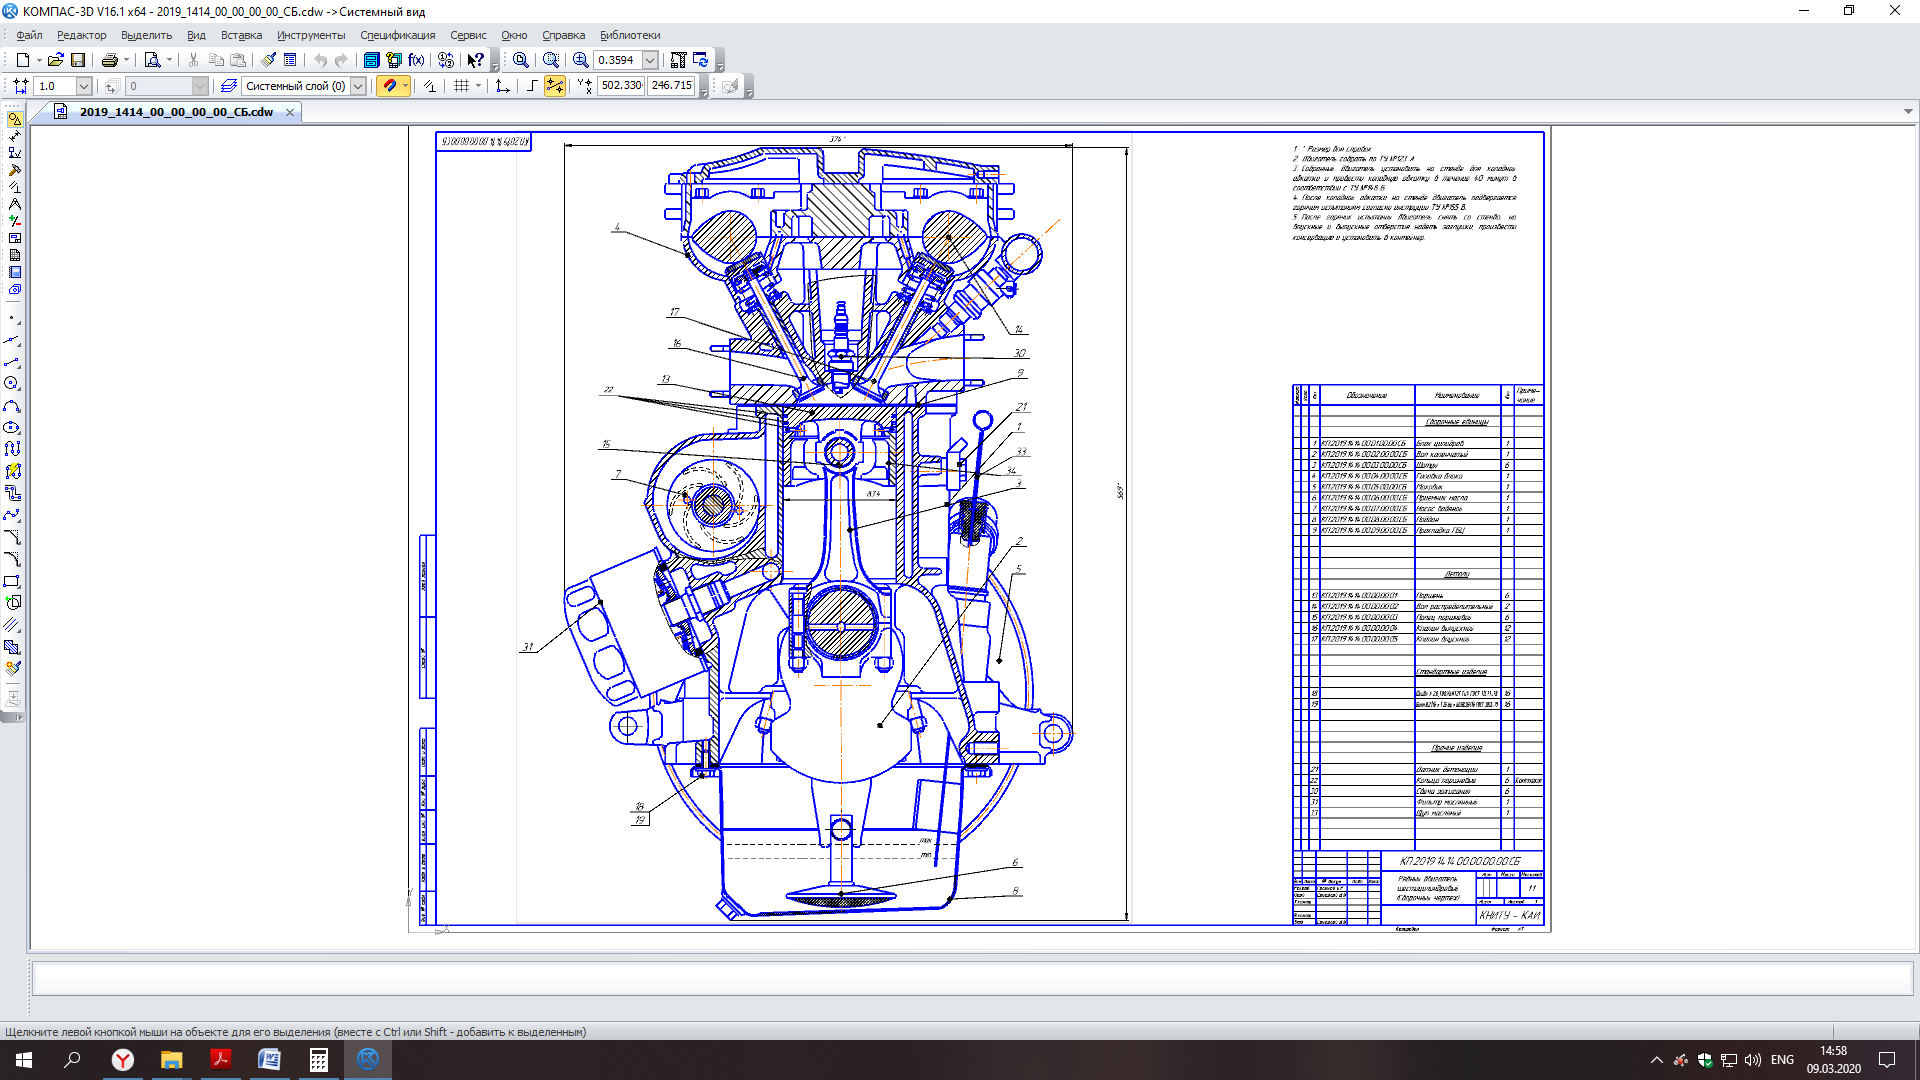Toggle the highlighted rounding button
1920x1080 pixels.
[554, 86]
